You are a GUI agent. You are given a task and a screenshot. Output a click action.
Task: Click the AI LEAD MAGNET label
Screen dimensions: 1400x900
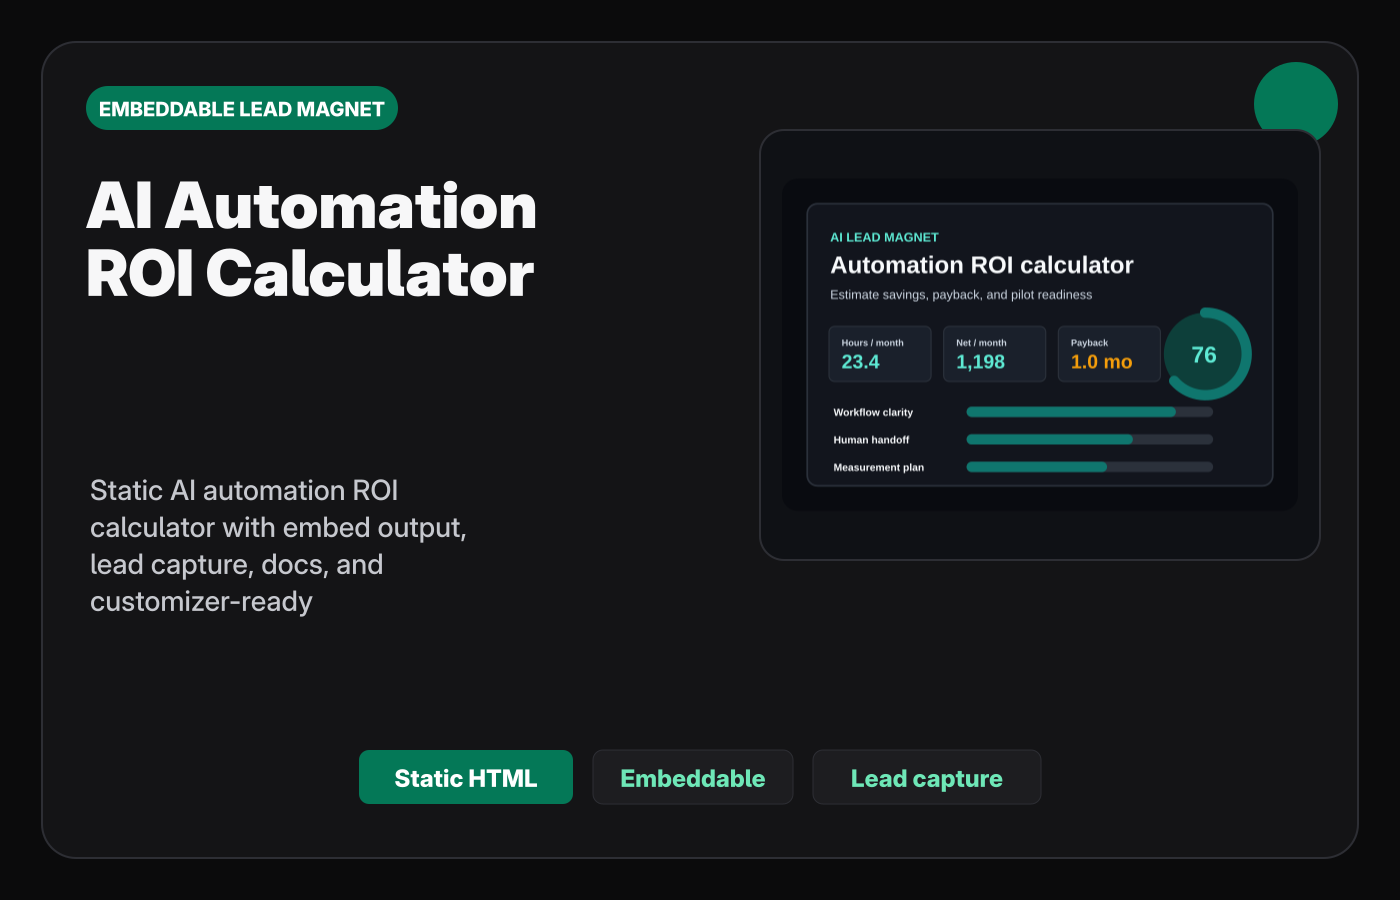point(885,237)
